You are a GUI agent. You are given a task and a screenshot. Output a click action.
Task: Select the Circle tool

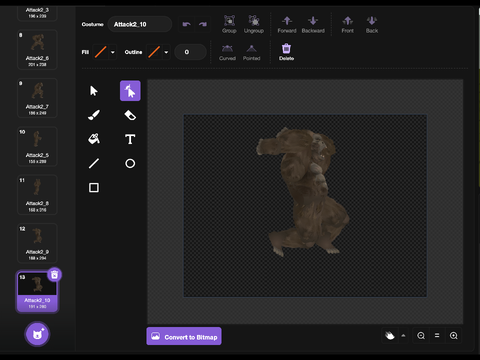(130, 163)
